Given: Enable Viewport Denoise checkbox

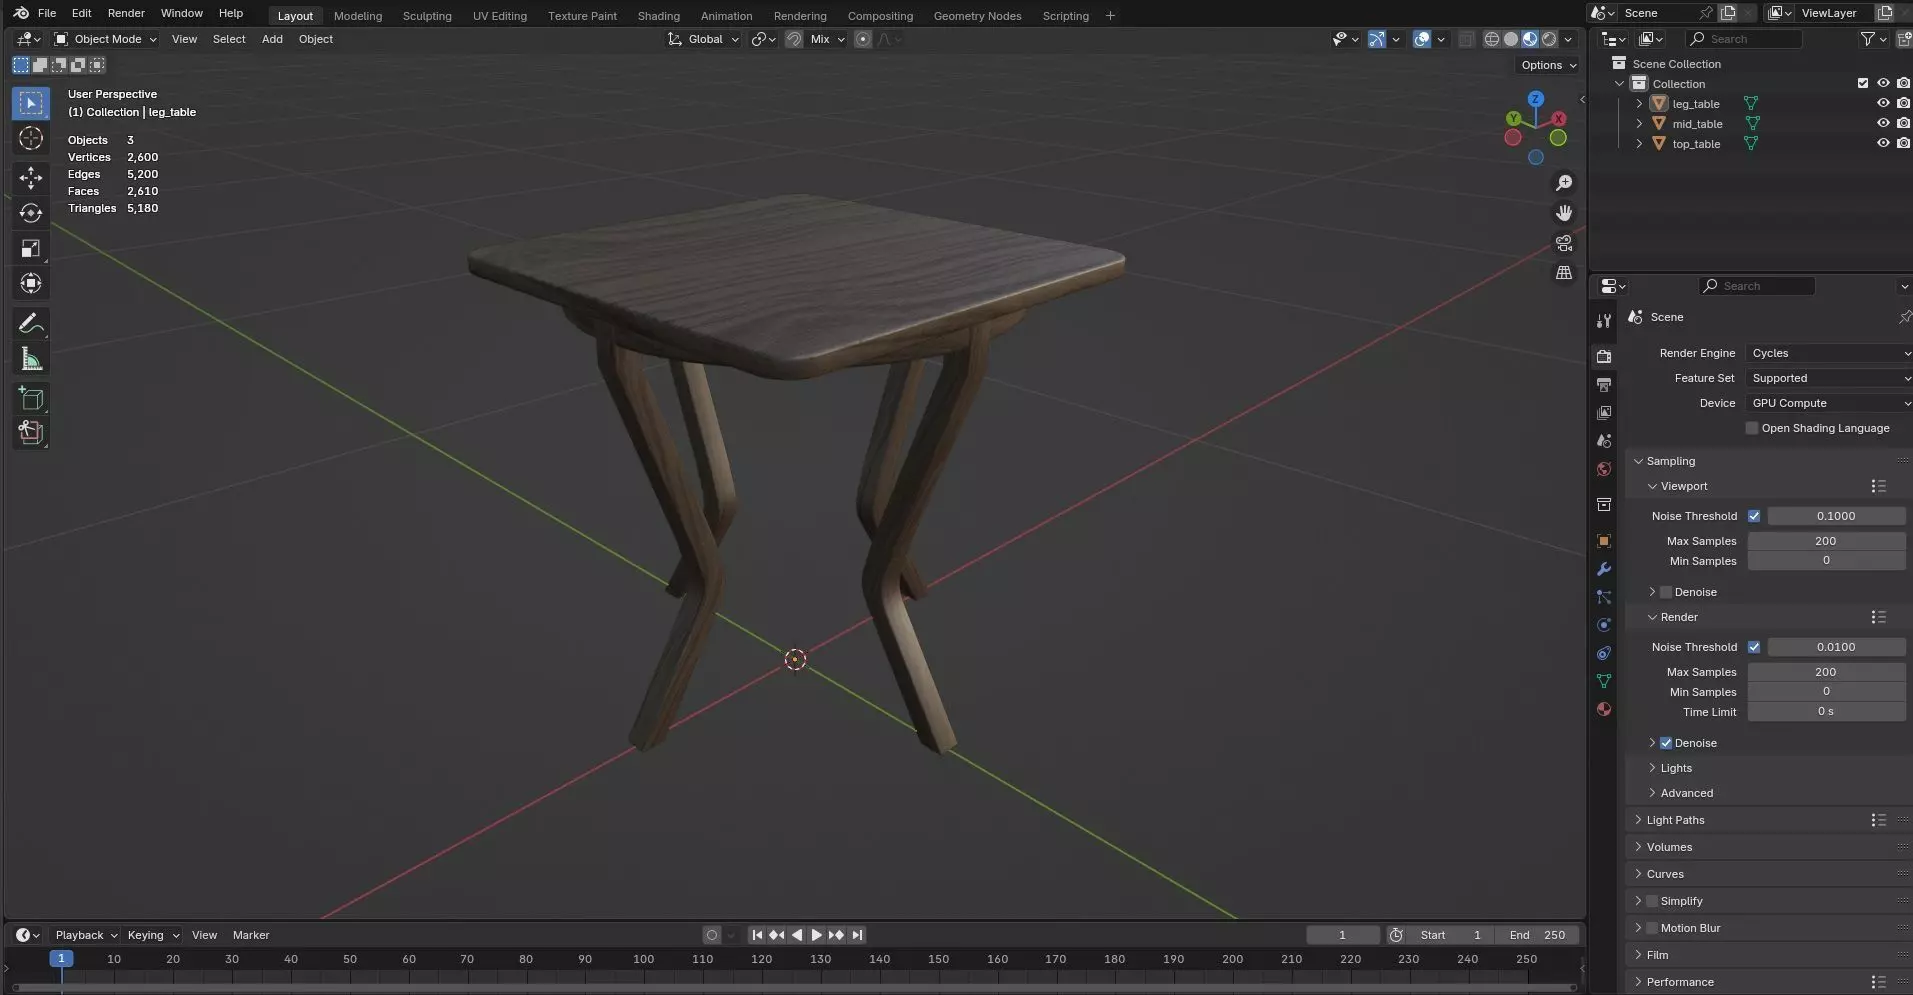Looking at the screenshot, I should (1666, 592).
